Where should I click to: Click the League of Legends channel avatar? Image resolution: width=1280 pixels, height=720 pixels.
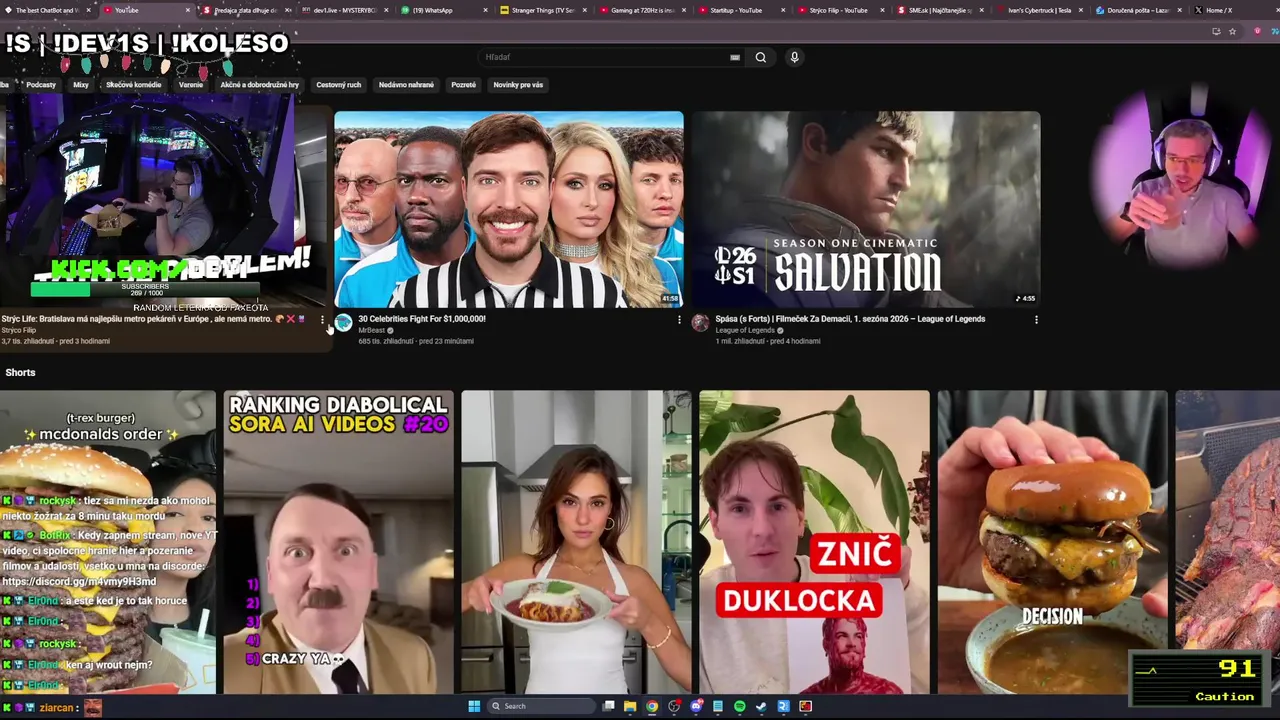[700, 322]
